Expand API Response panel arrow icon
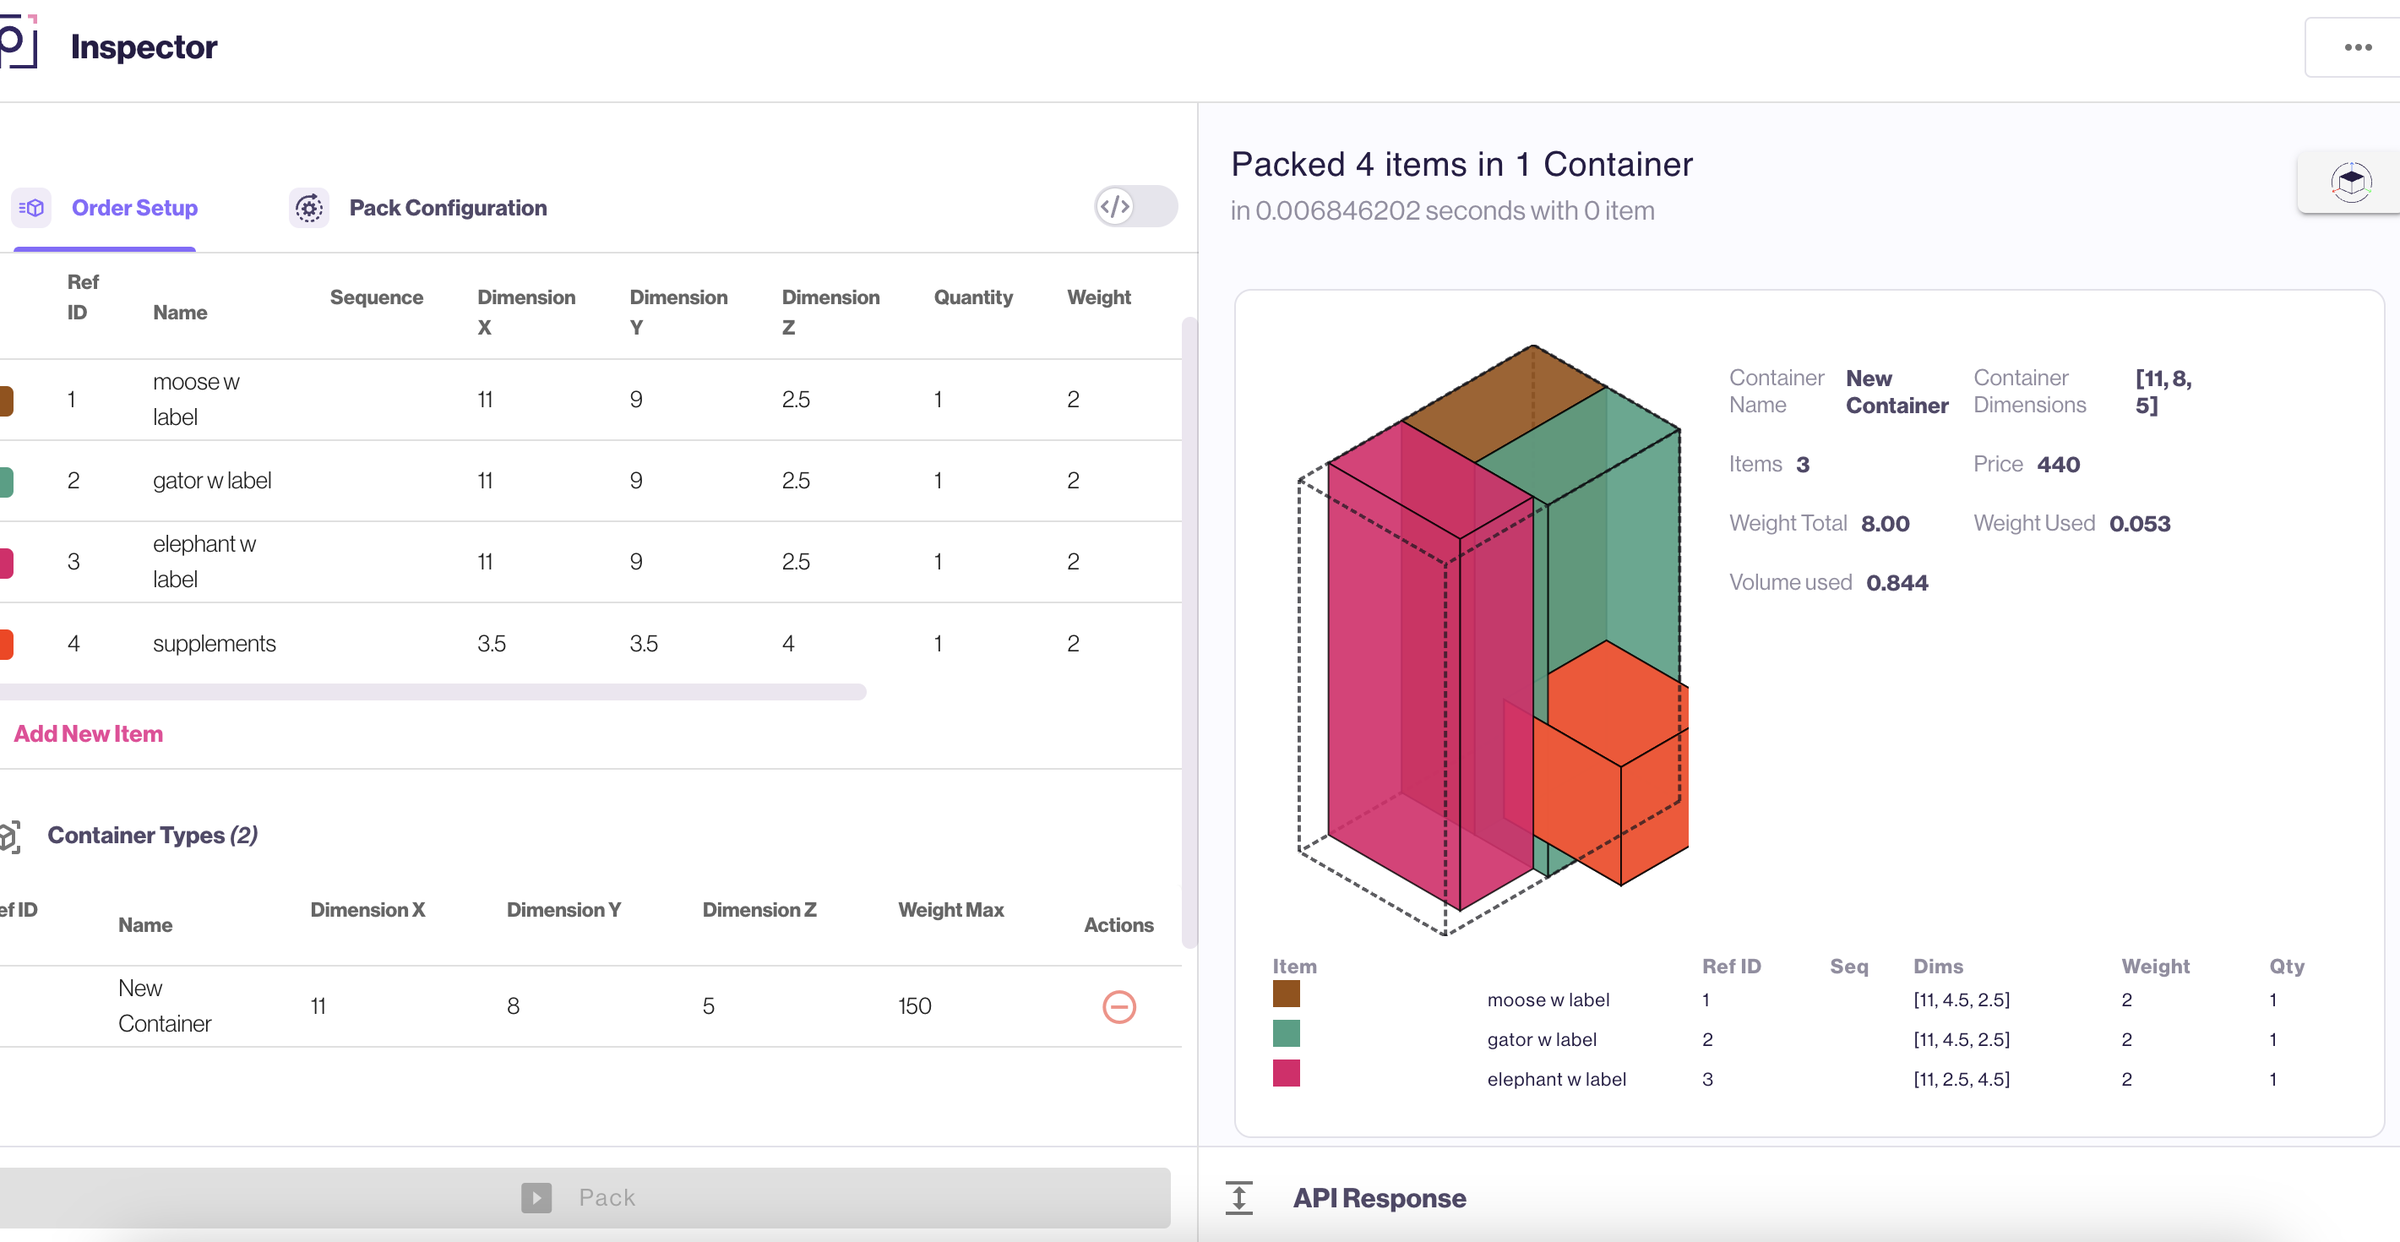The image size is (2400, 1242). tap(1239, 1198)
